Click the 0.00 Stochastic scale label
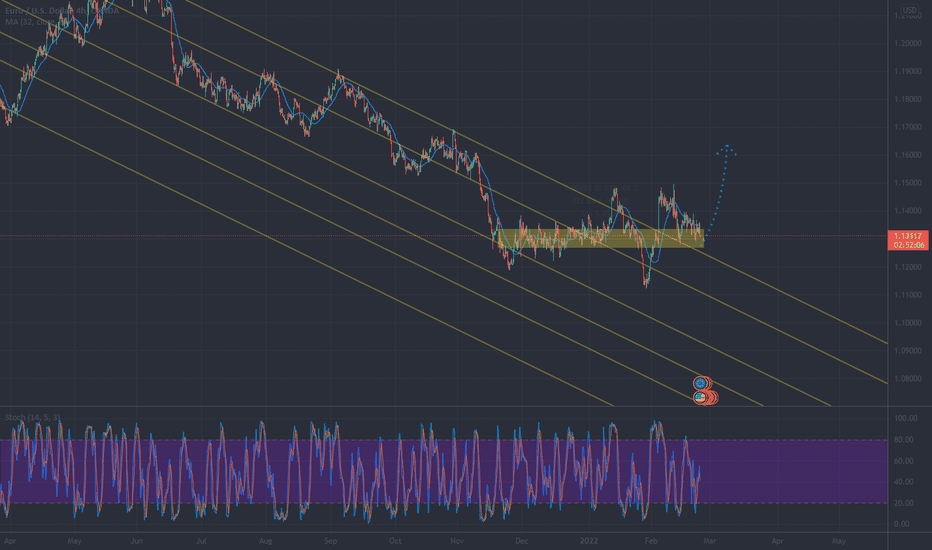The width and height of the screenshot is (932, 550). coord(902,524)
